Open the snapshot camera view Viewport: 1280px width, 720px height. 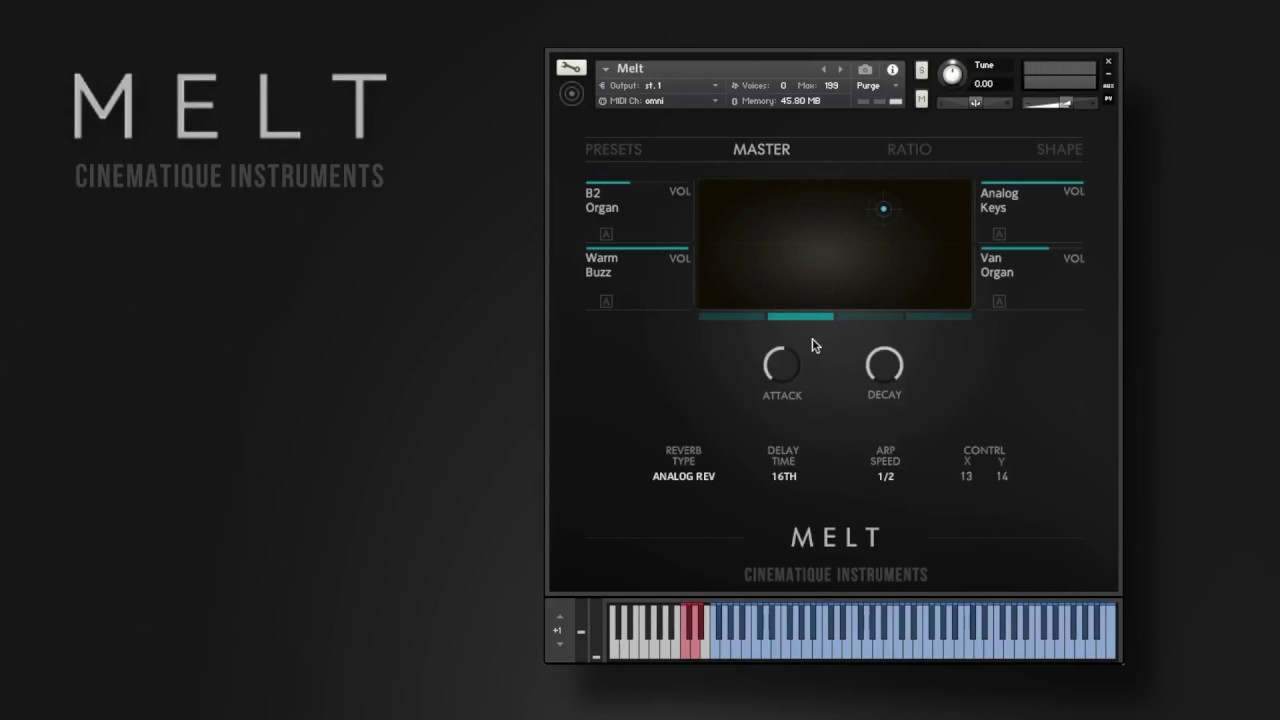pos(865,69)
